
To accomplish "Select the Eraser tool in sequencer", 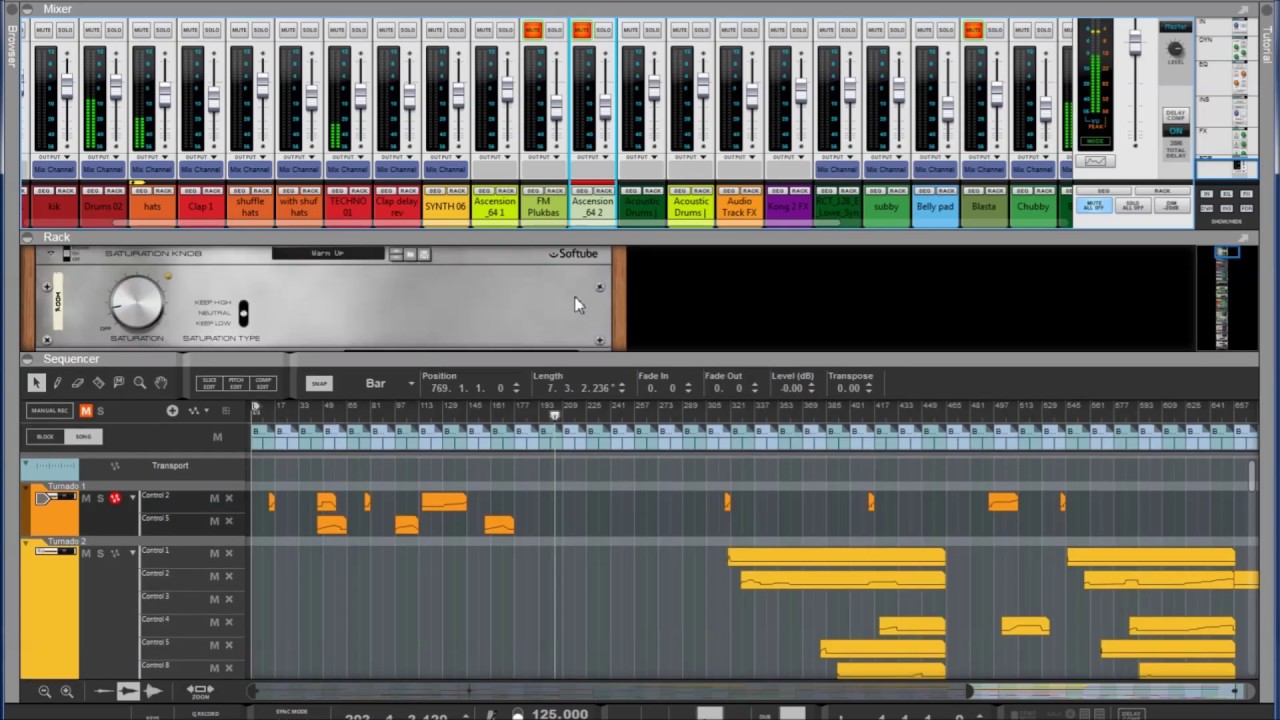I will coord(77,383).
